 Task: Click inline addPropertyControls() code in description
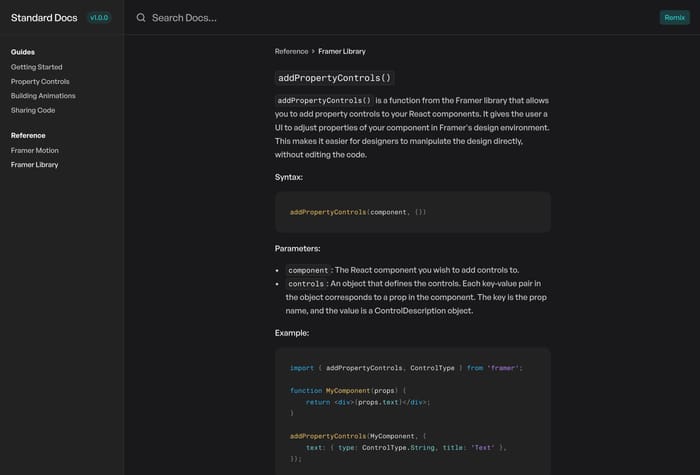(324, 100)
